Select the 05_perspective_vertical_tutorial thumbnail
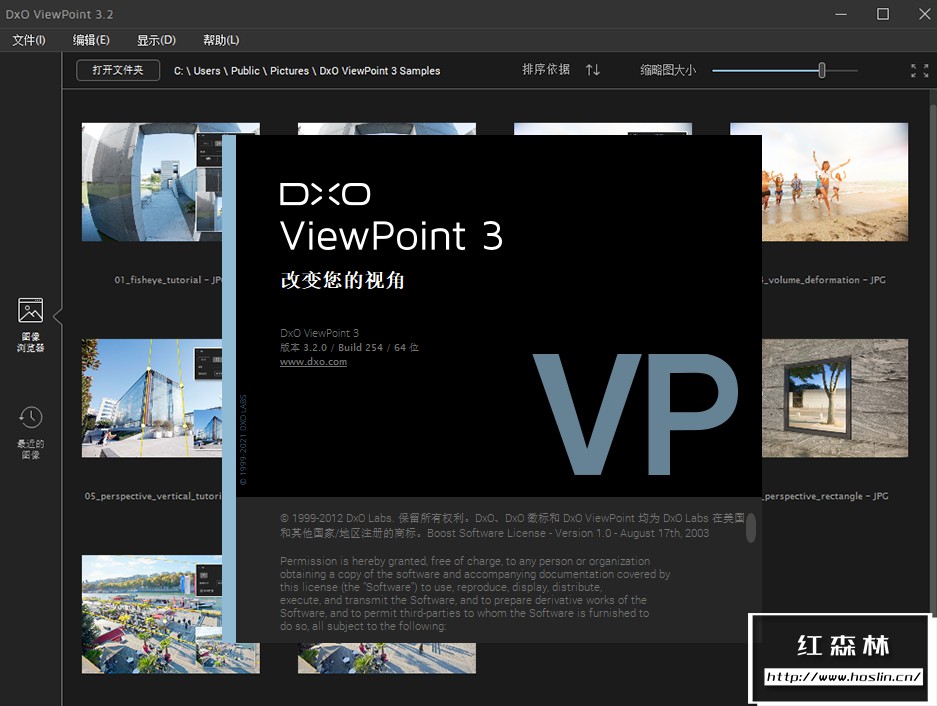This screenshot has width=937, height=706. (x=152, y=398)
